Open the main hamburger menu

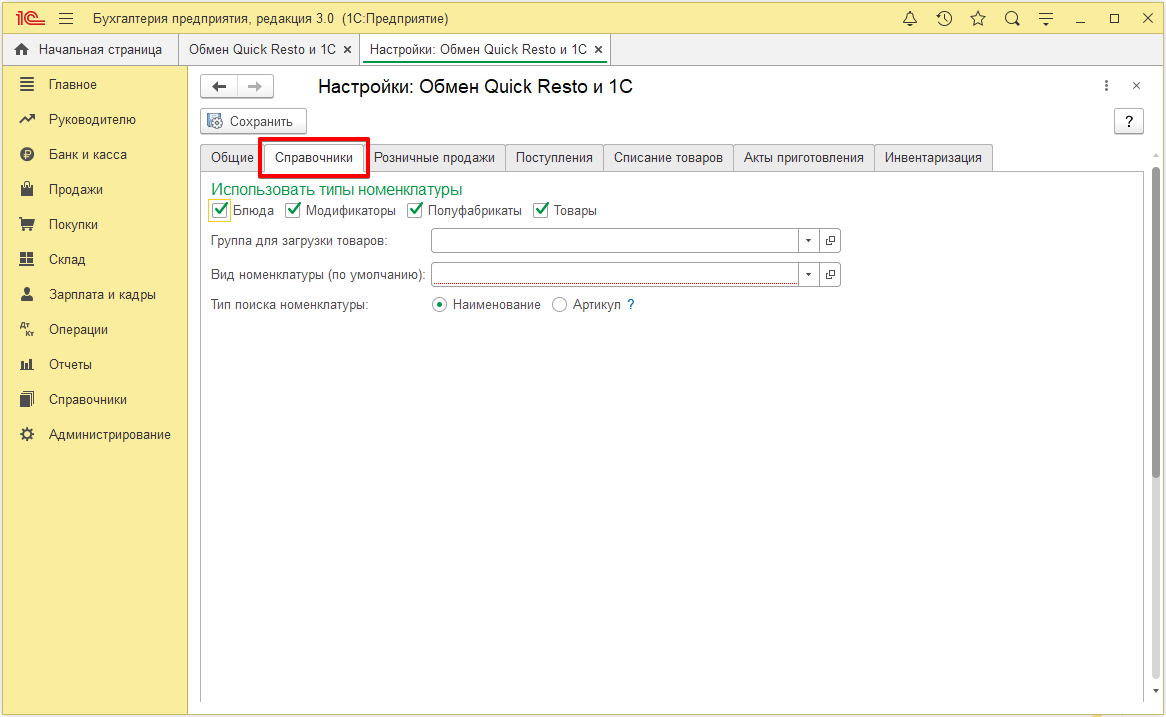click(66, 19)
